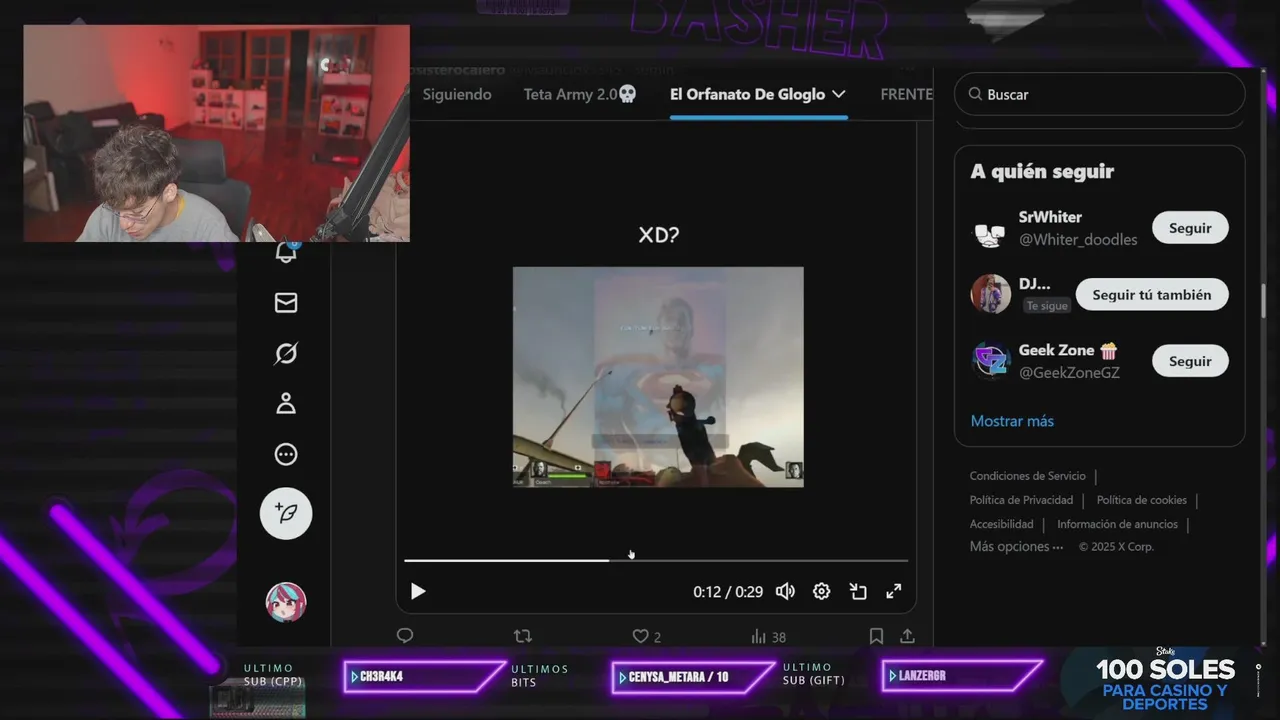Image resolution: width=1280 pixels, height=720 pixels.
Task: Like the post showing 2 likes
Action: pyautogui.click(x=646, y=636)
